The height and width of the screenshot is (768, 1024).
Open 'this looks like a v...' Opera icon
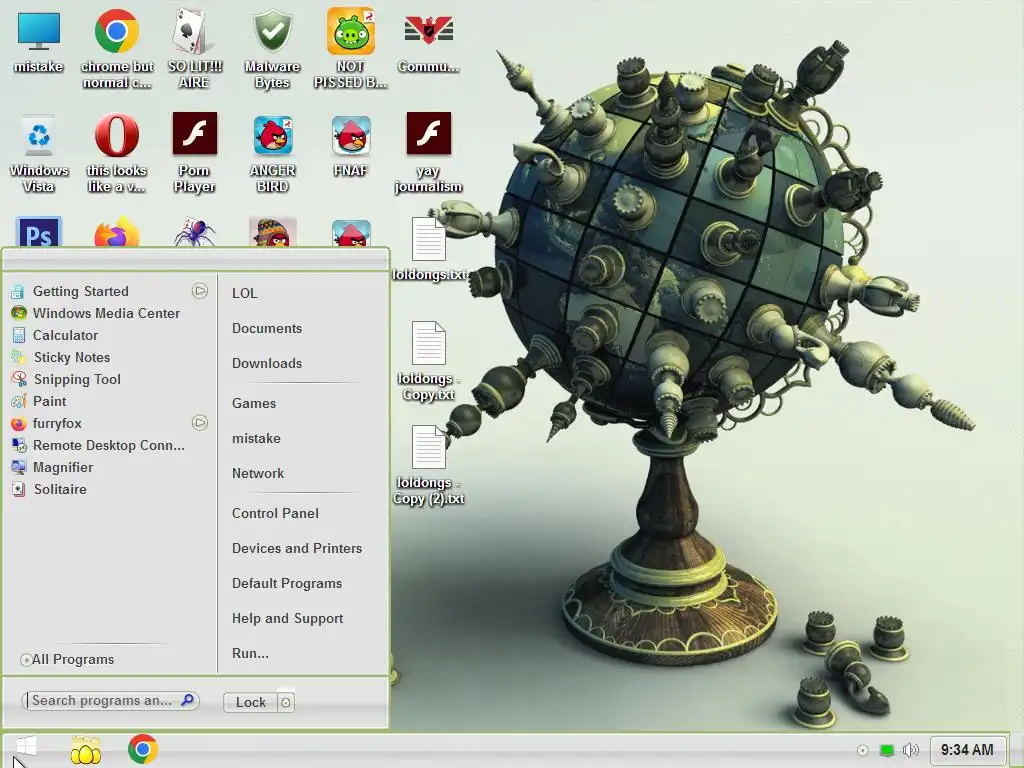click(x=117, y=153)
